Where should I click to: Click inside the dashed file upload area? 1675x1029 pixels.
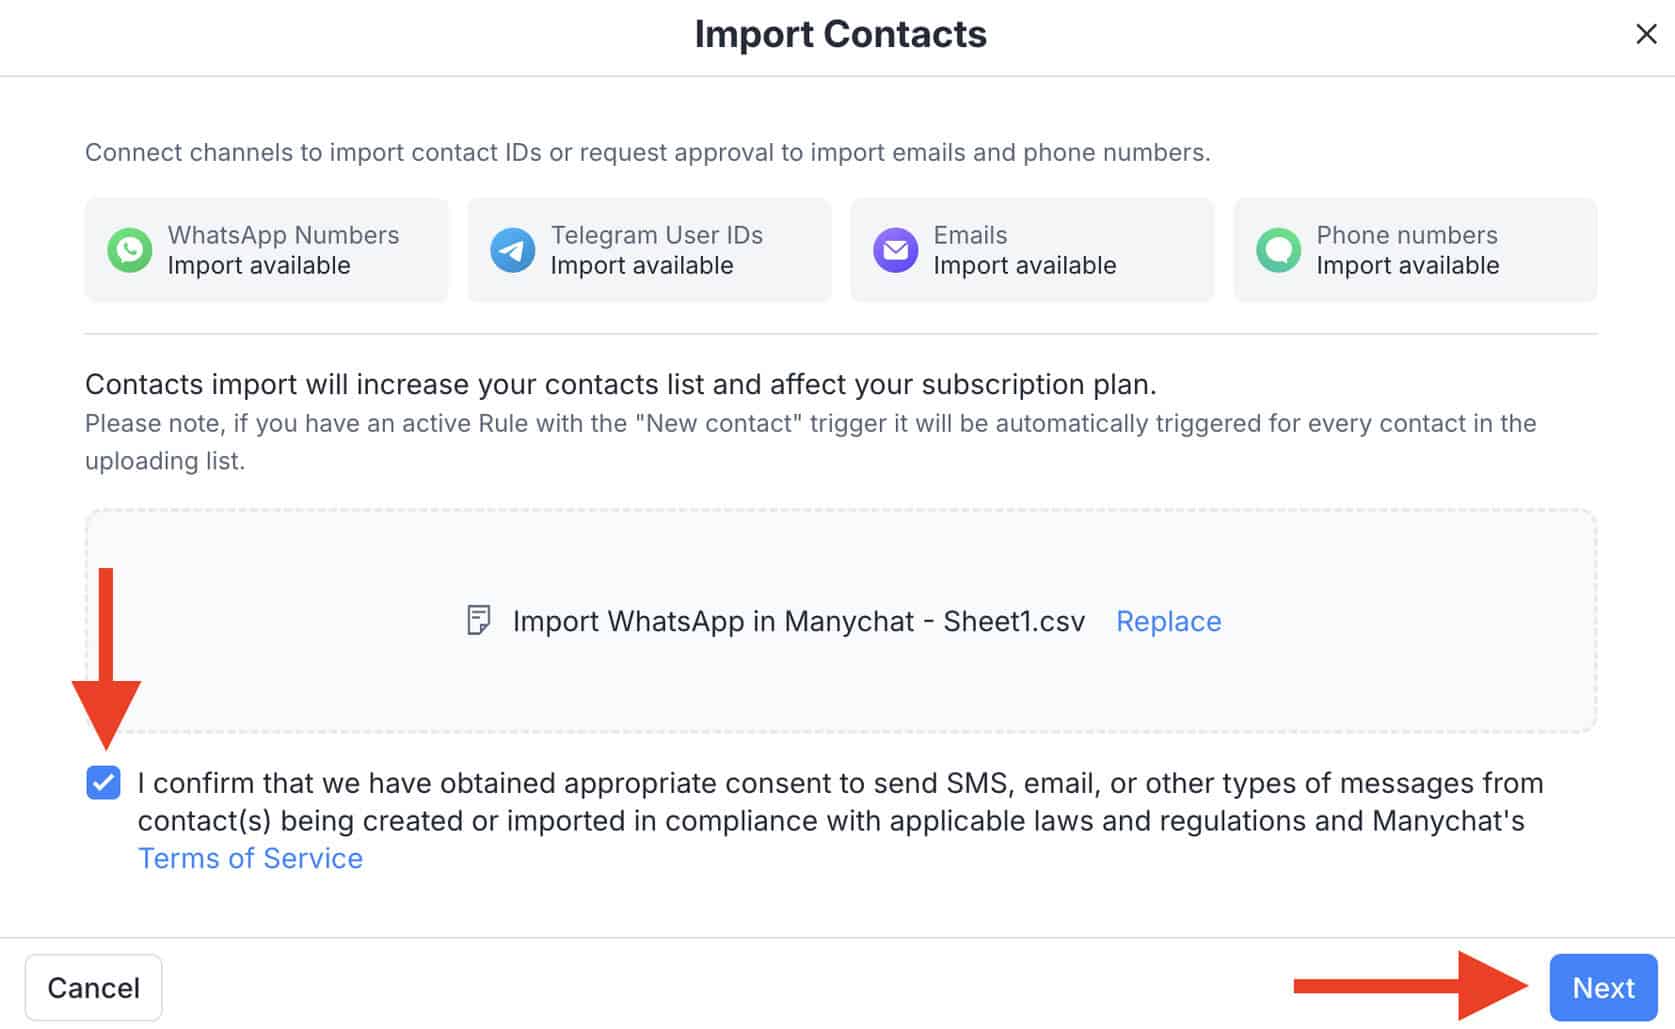[840, 560]
